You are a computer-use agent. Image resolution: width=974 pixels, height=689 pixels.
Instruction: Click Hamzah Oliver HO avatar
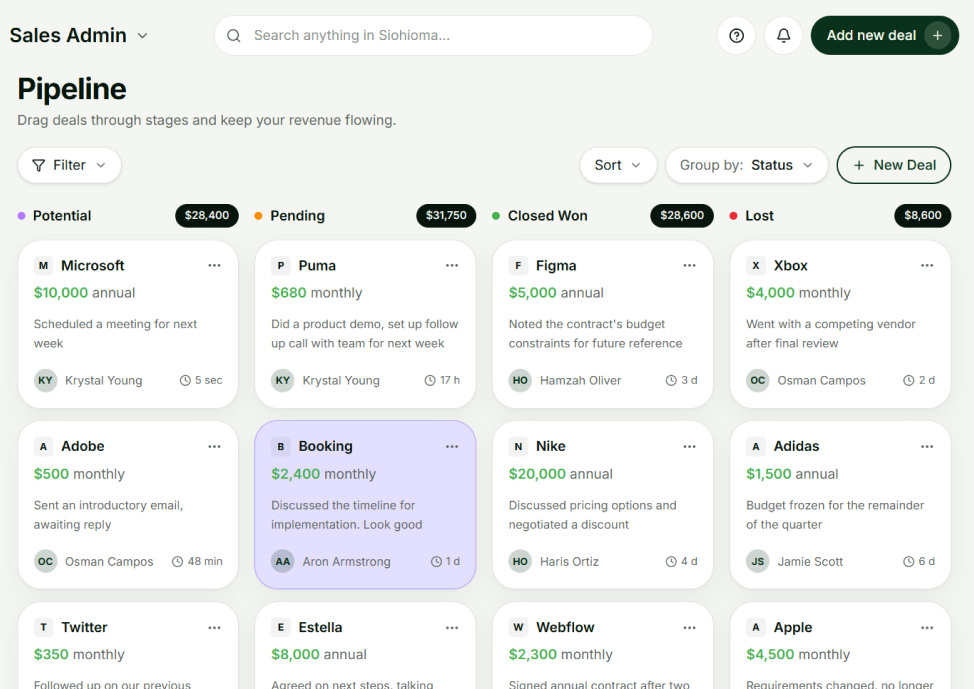[521, 380]
